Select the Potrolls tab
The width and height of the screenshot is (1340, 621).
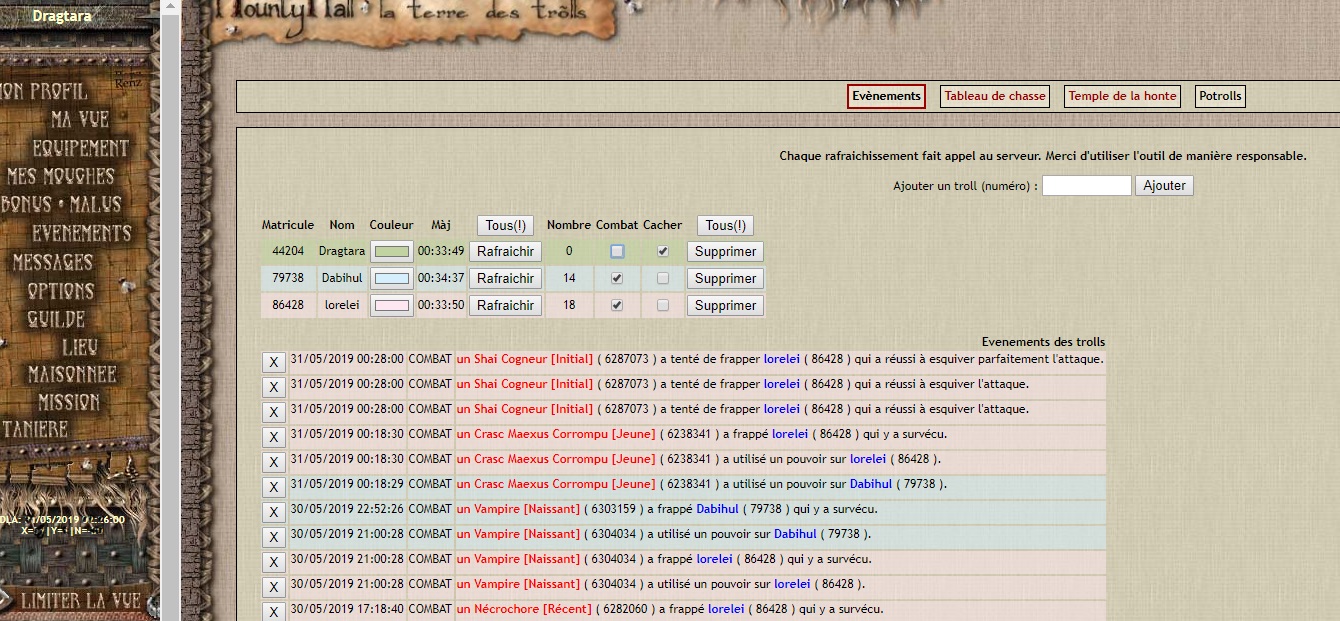1220,96
